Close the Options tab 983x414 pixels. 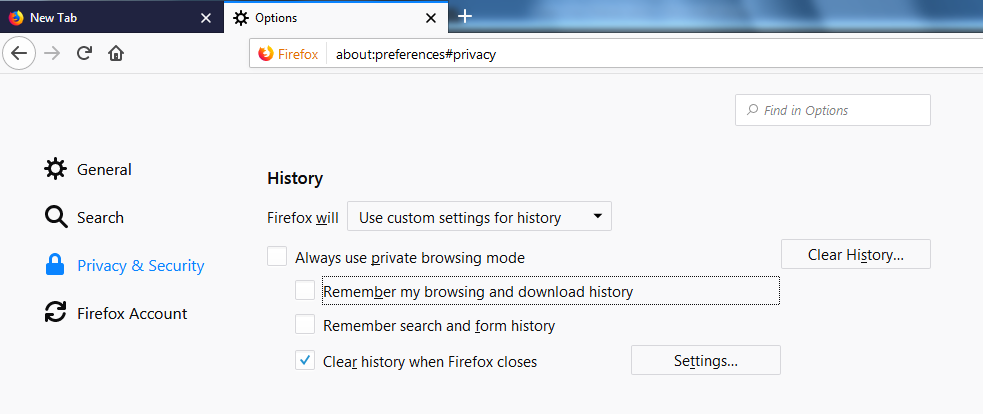click(x=431, y=18)
